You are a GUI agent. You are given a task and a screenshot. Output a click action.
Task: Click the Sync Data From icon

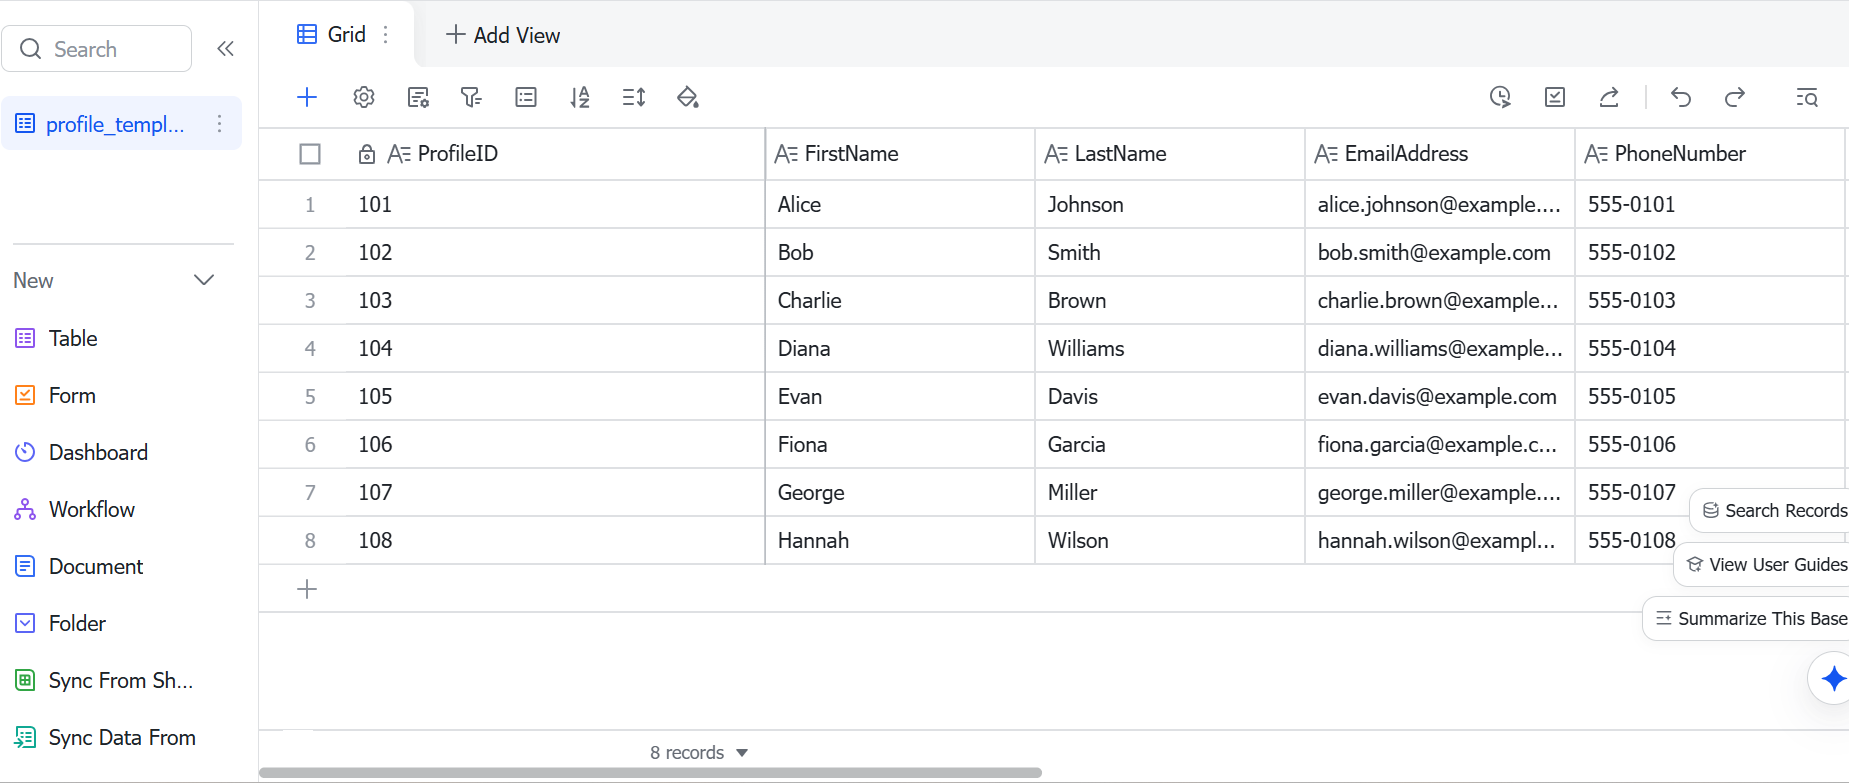coord(25,737)
